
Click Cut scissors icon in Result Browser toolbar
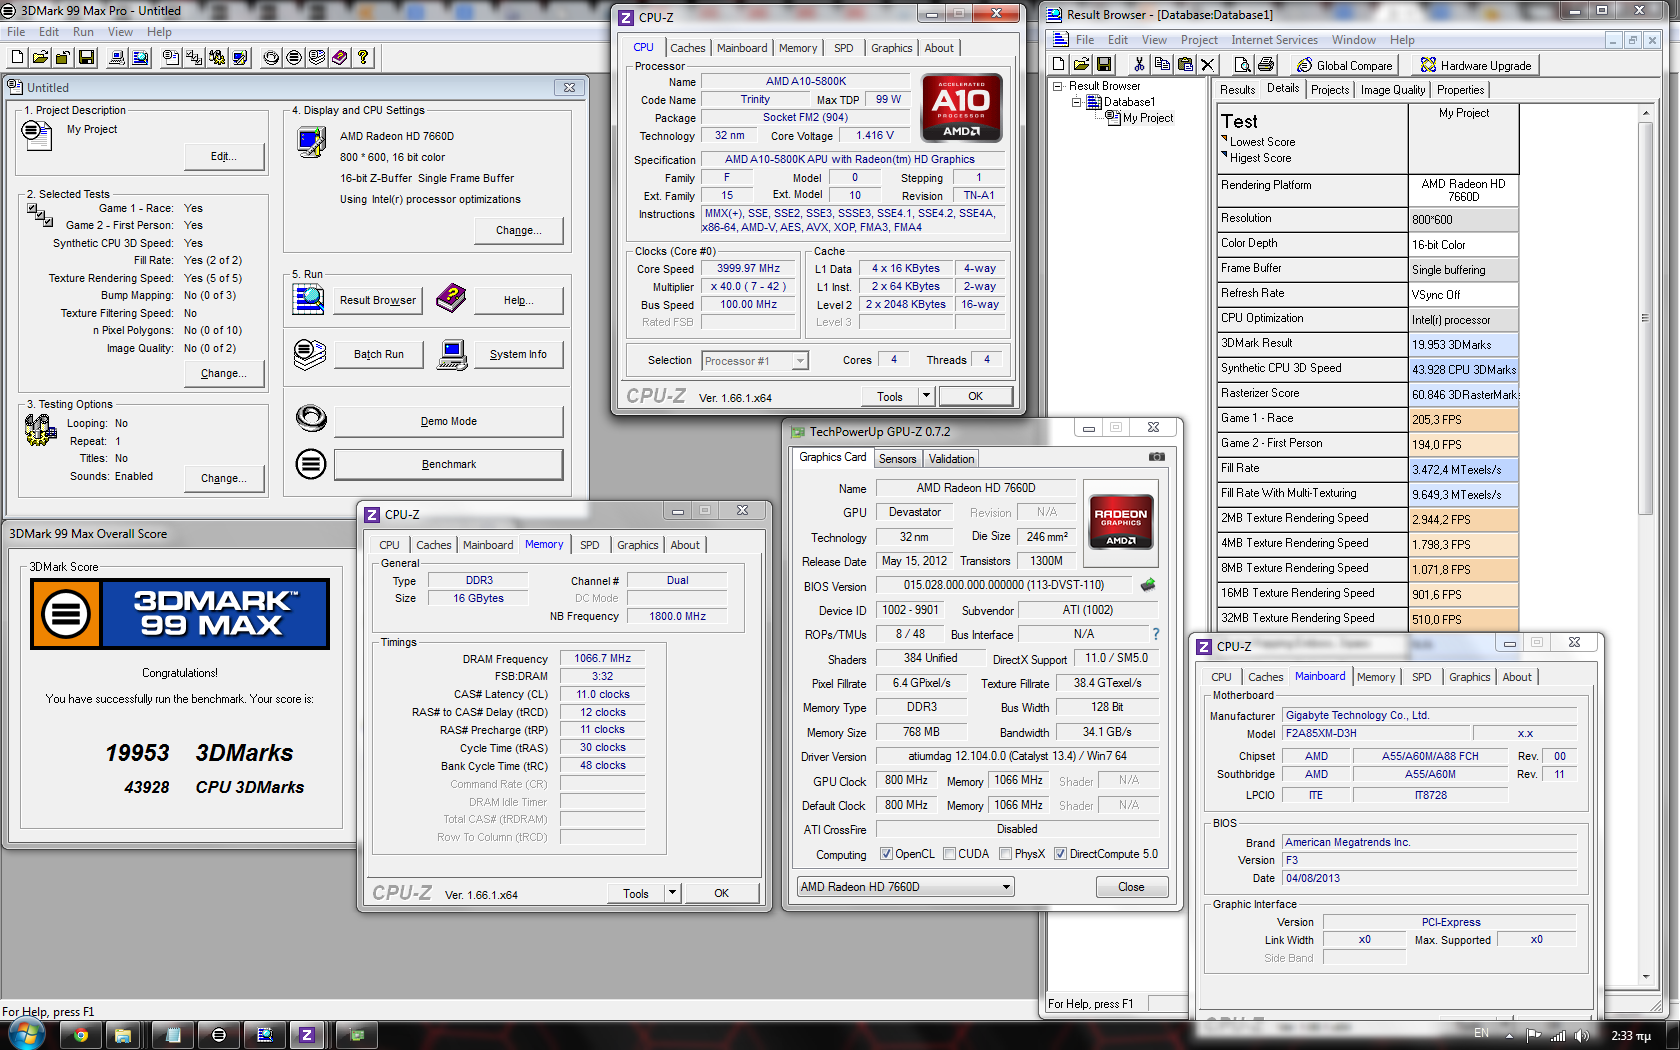point(1138,64)
